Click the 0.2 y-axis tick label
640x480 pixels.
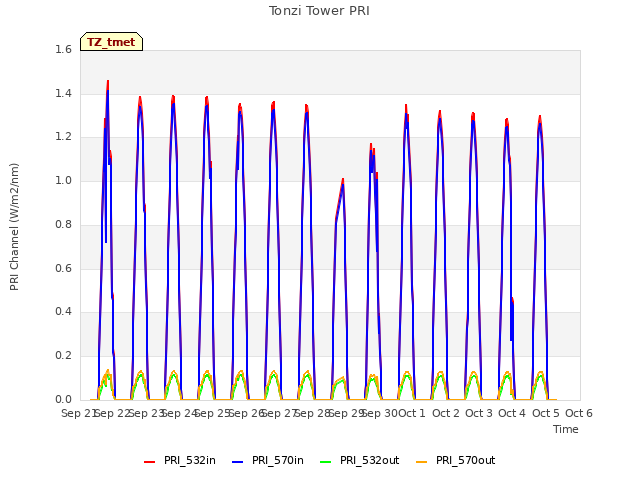pos(63,356)
